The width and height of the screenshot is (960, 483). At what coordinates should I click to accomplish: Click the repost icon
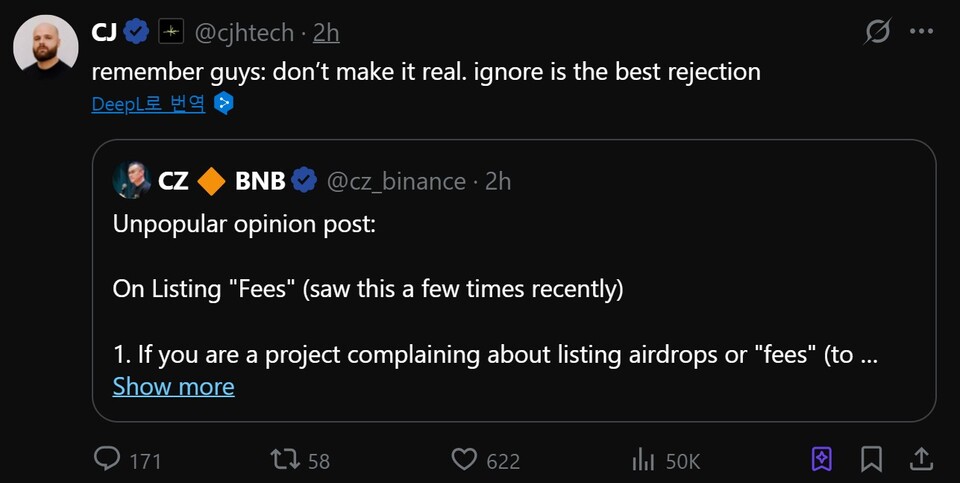click(x=284, y=459)
